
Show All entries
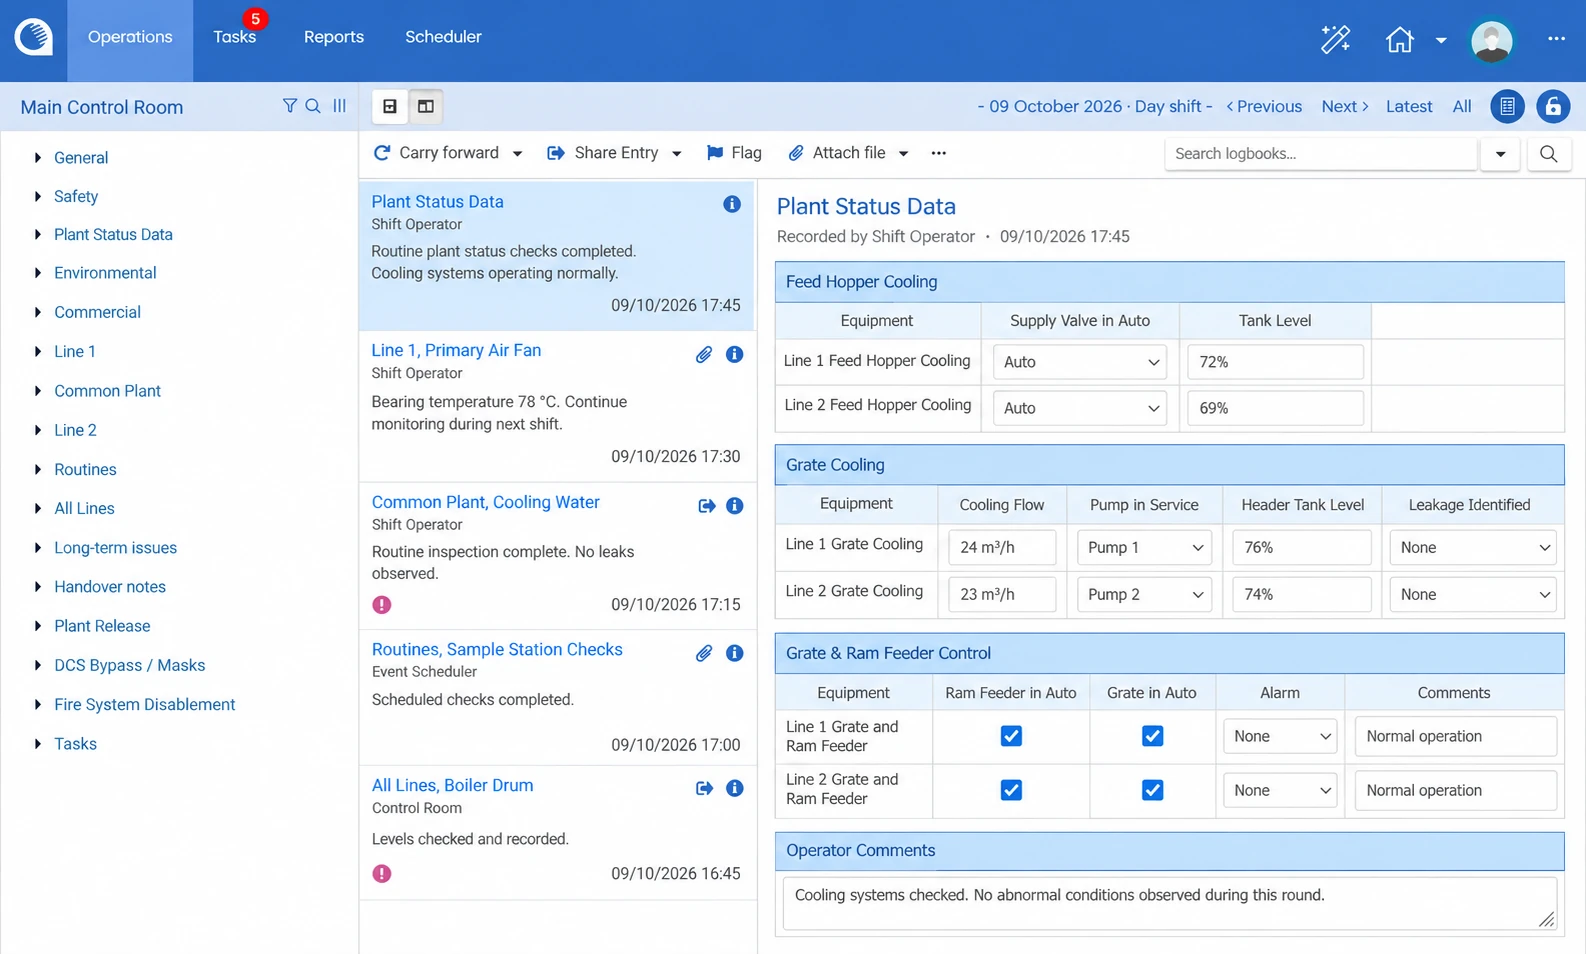point(1462,106)
